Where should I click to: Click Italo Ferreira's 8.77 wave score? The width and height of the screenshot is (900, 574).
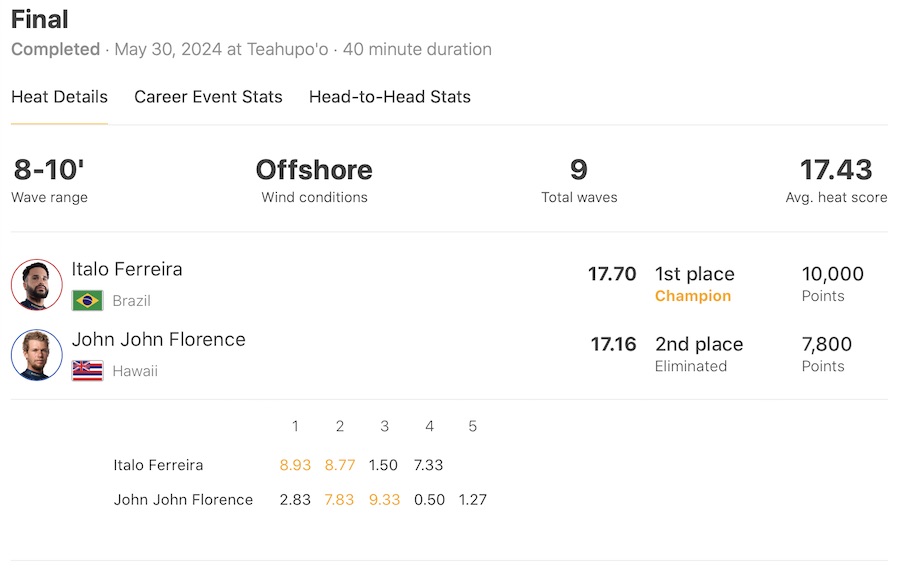(340, 465)
